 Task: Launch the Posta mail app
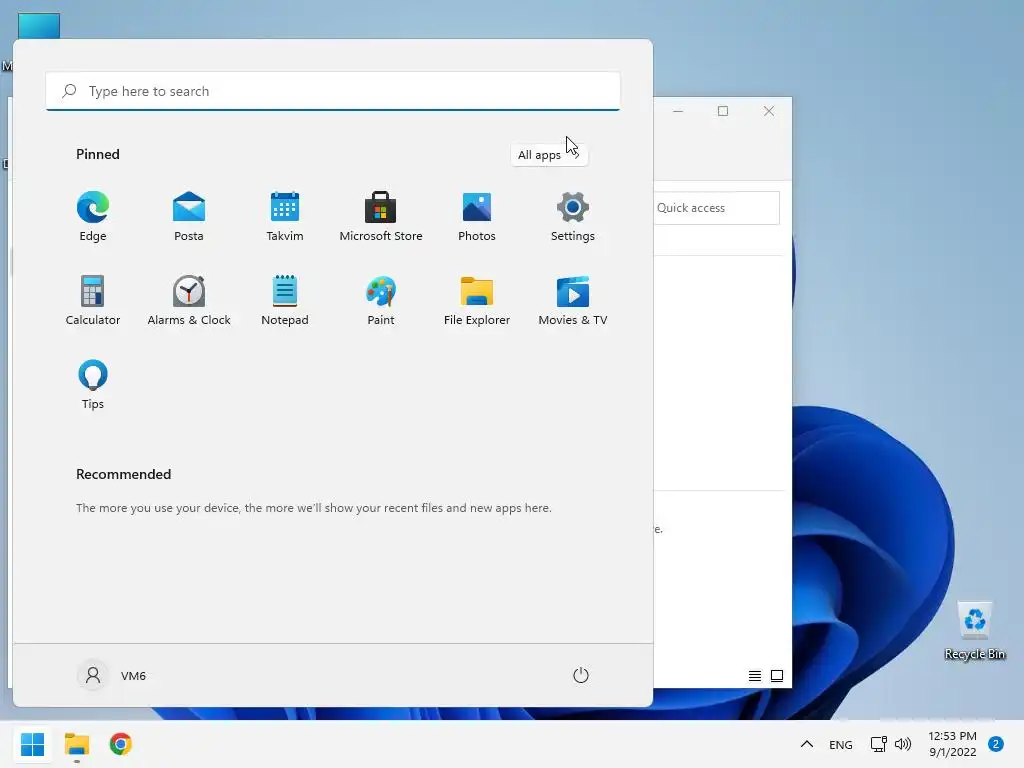point(189,217)
